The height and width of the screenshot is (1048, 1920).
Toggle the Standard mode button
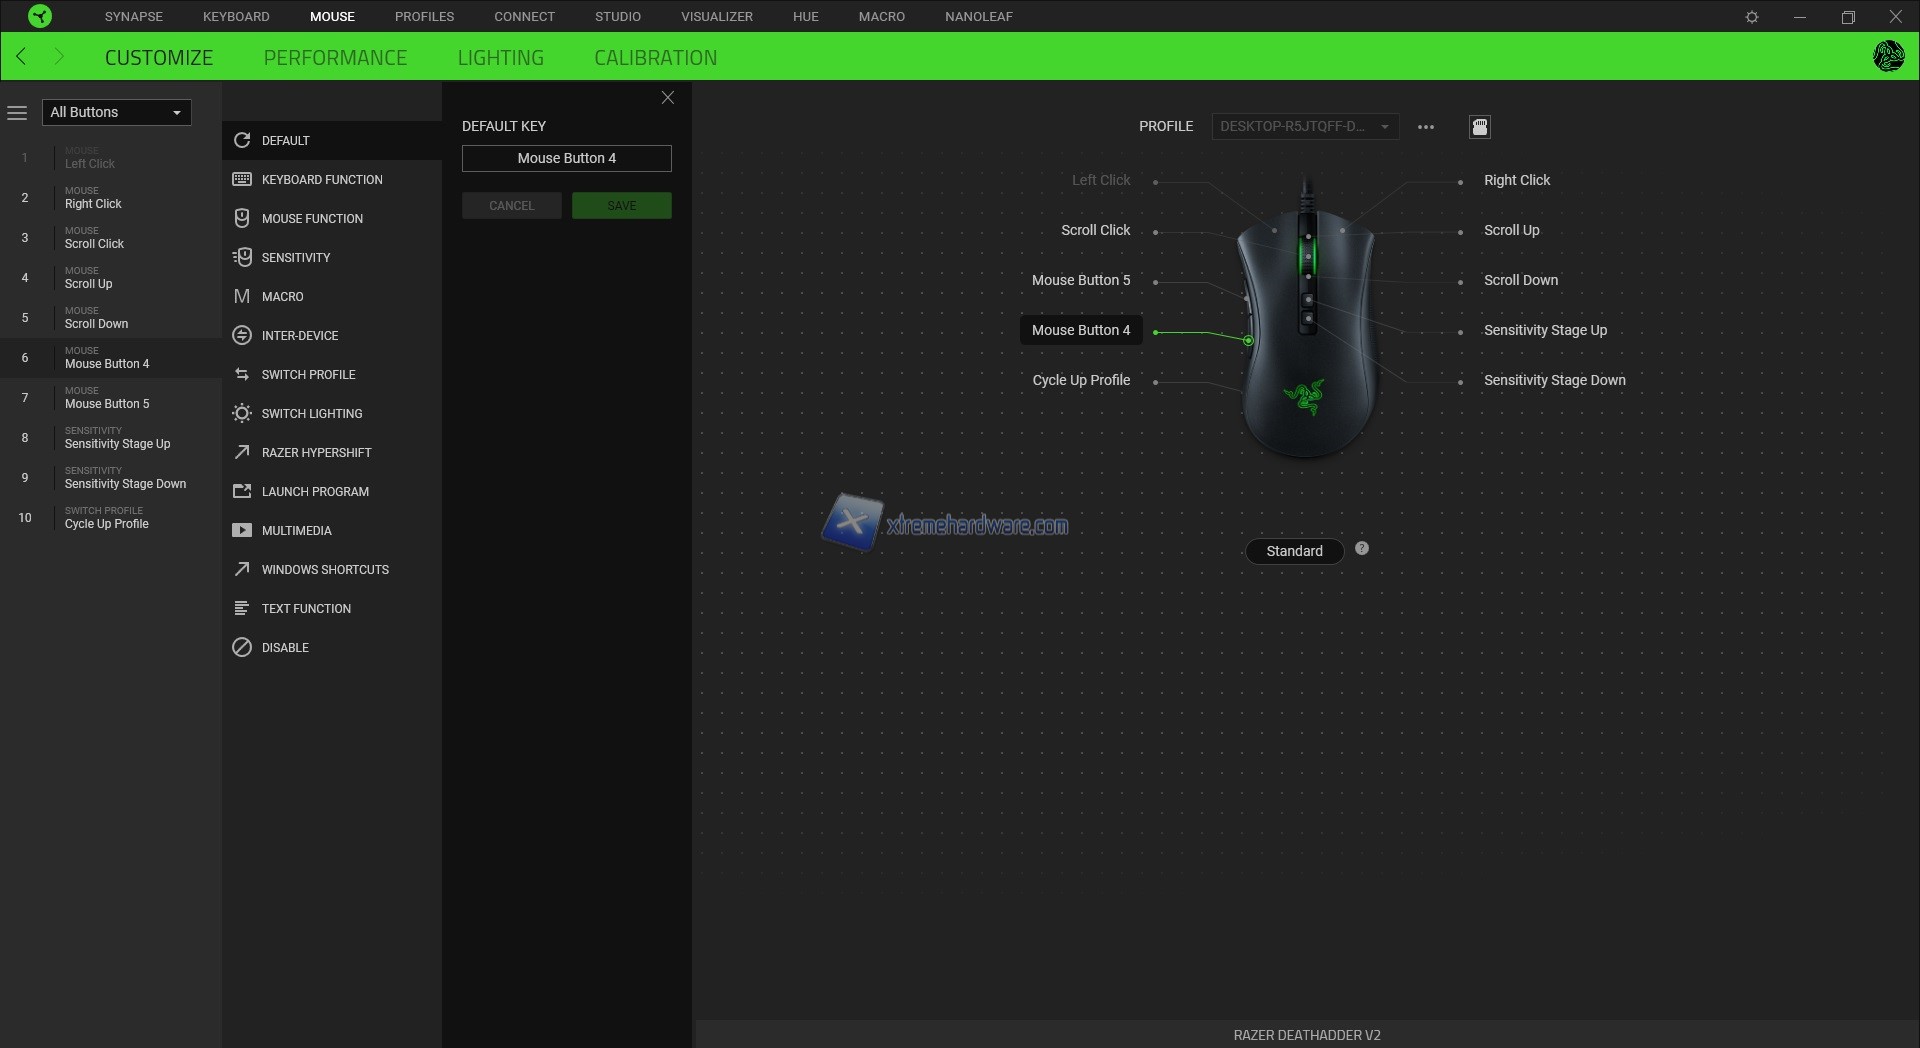1294,551
